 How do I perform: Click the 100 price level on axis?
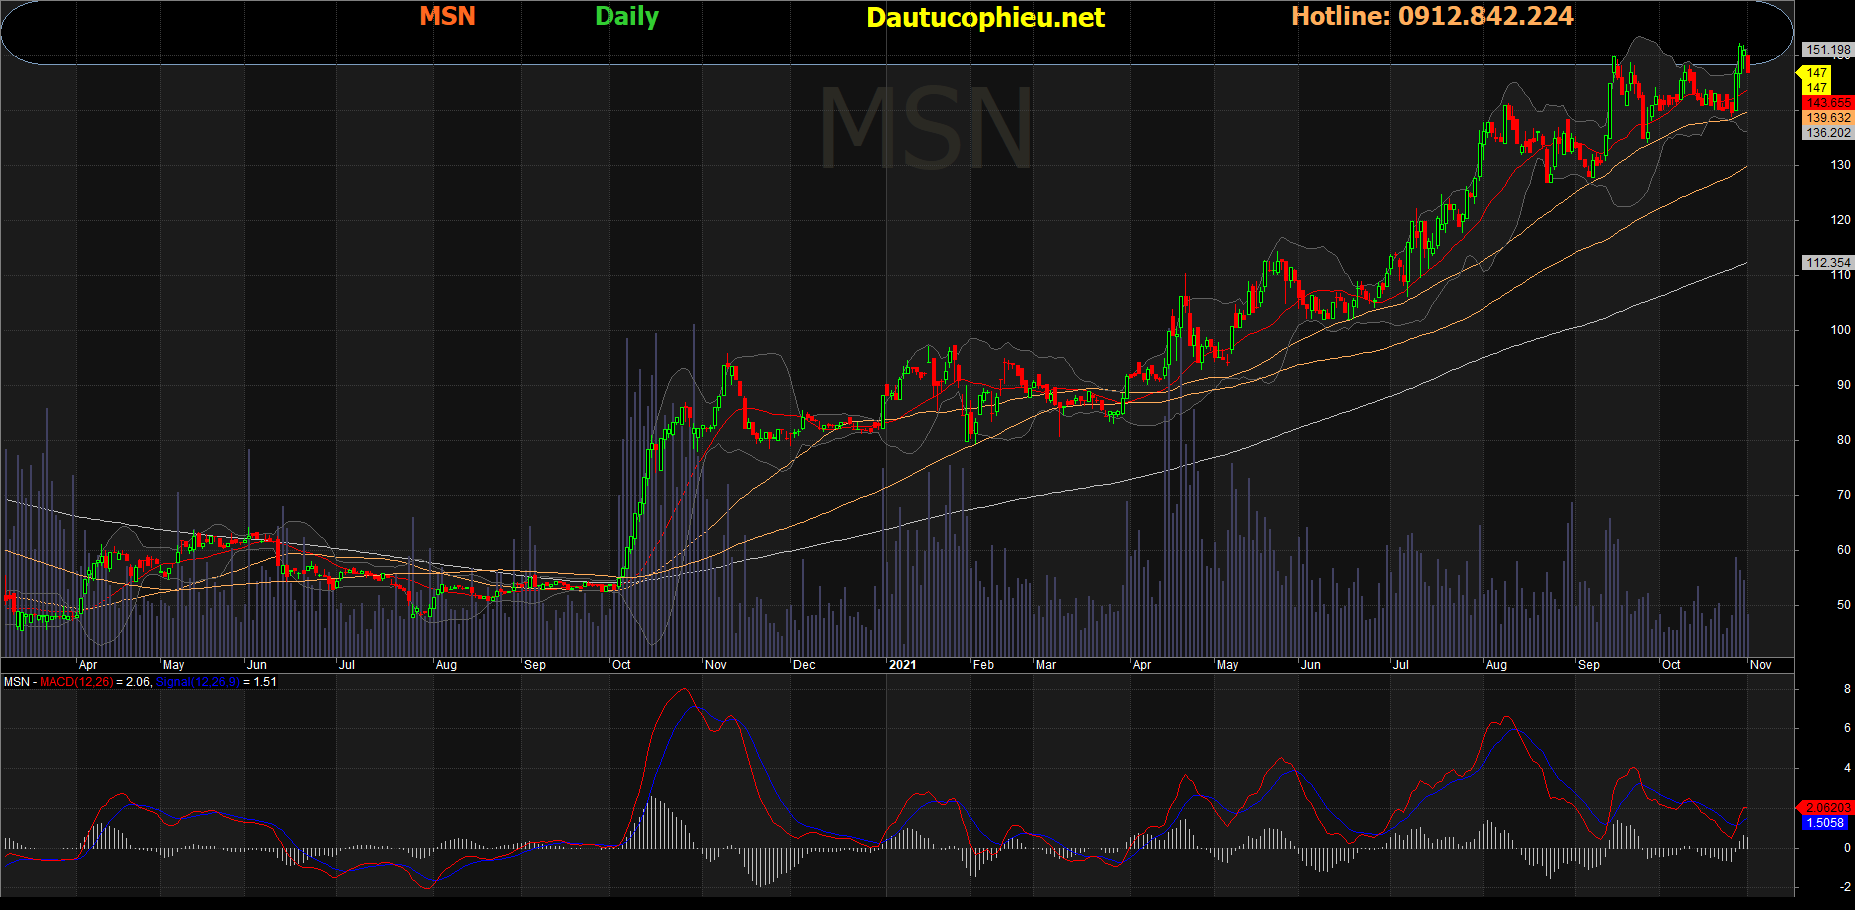click(x=1840, y=330)
